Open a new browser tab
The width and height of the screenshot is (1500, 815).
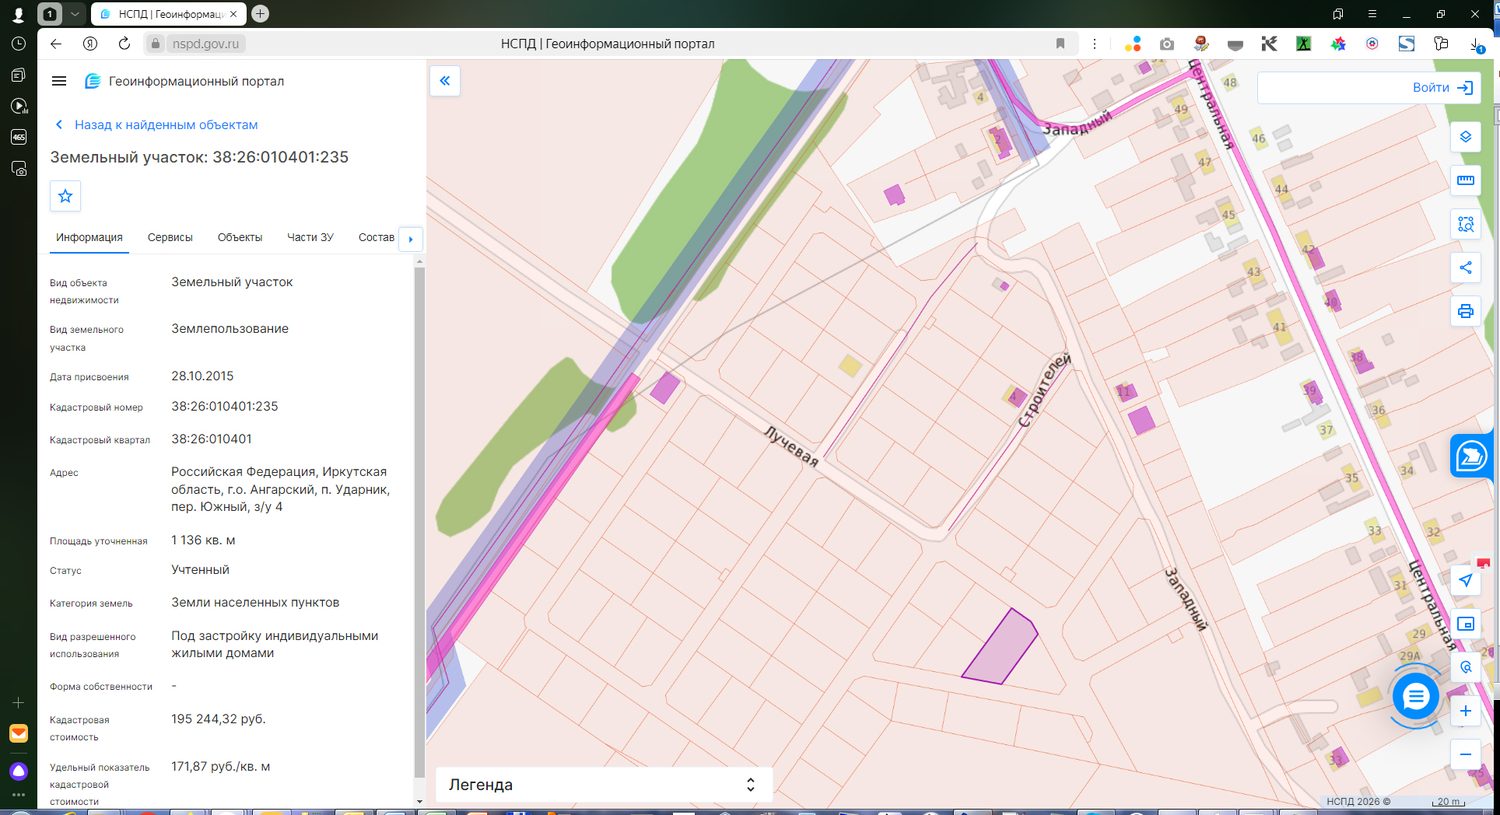pyautogui.click(x=260, y=14)
